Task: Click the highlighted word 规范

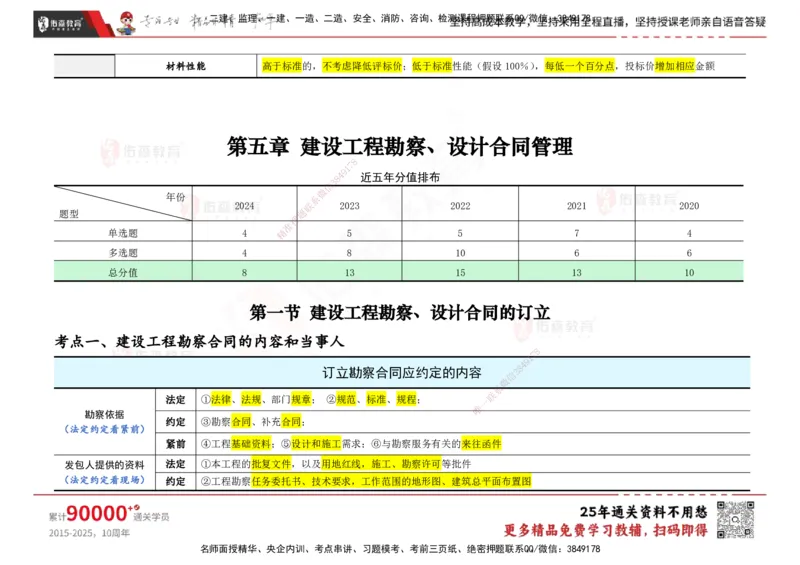Action: pyautogui.click(x=346, y=400)
